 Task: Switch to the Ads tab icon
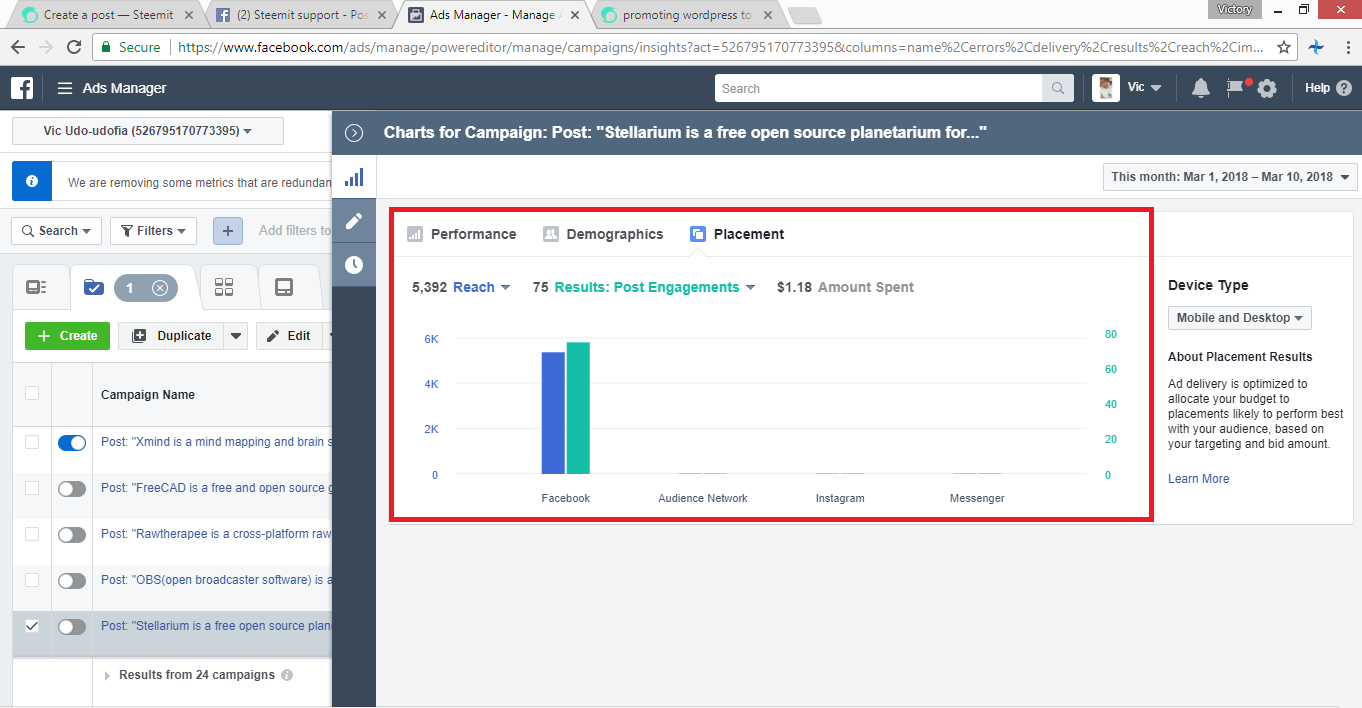coord(284,288)
